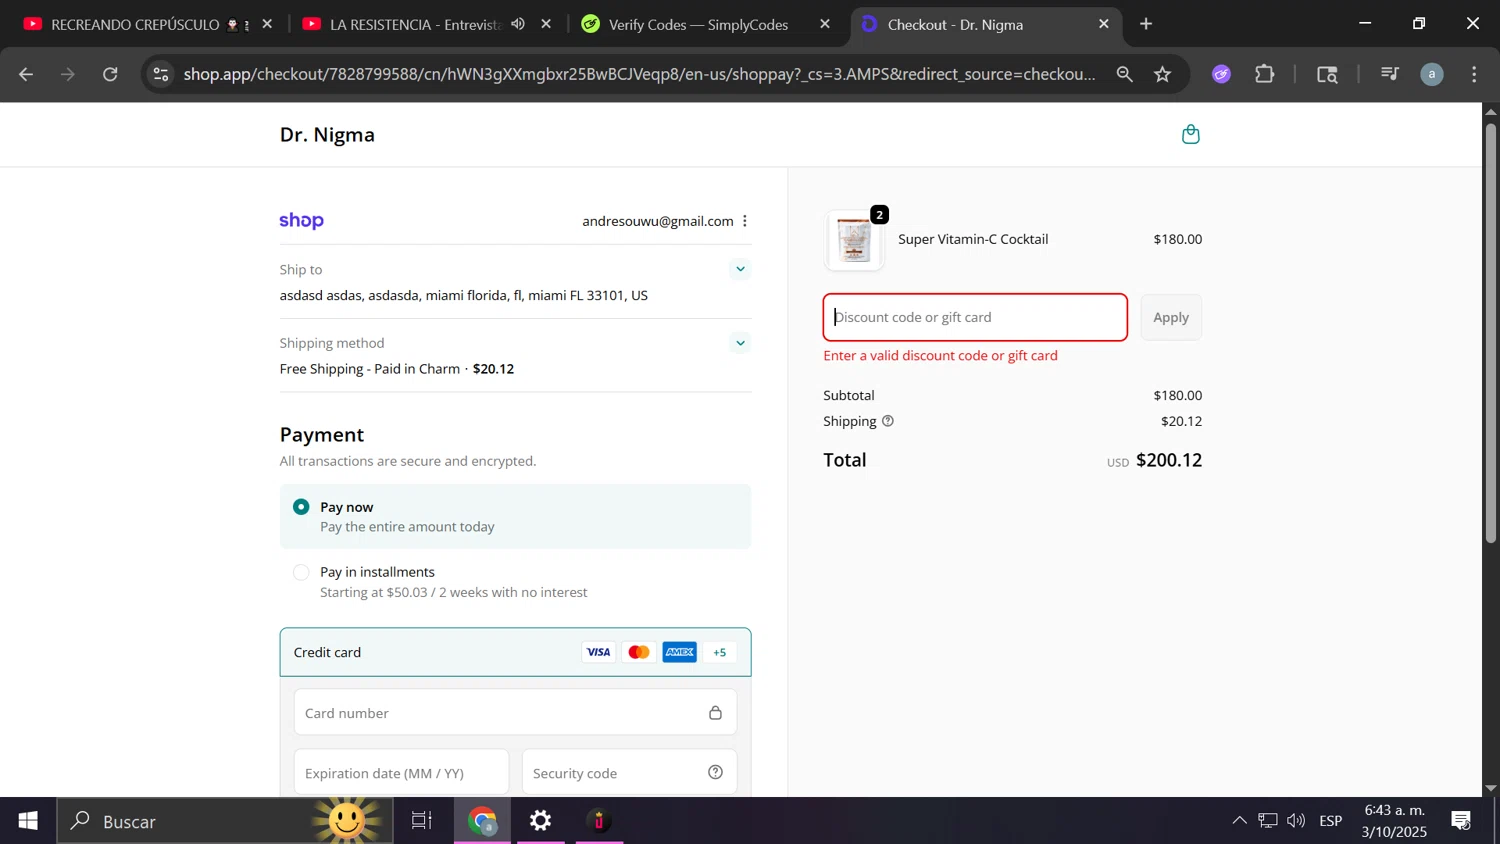The image size is (1500, 844).
Task: Open the account options menu beside the email
Action: click(745, 221)
